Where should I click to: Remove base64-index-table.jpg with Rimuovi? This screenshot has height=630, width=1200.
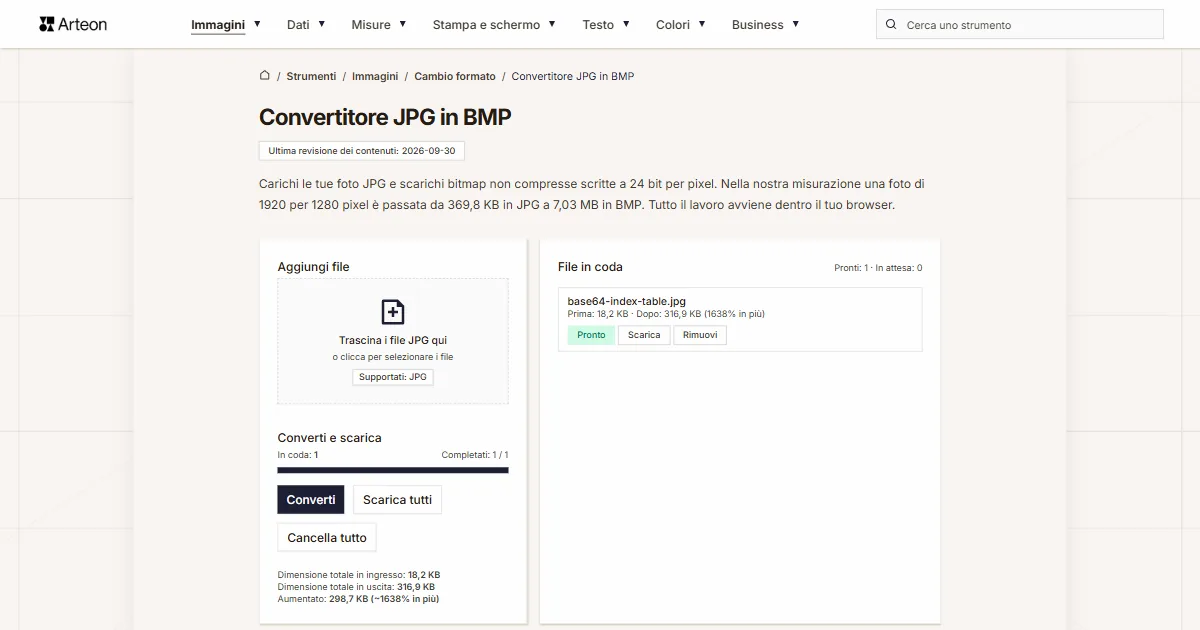pyautogui.click(x=700, y=335)
